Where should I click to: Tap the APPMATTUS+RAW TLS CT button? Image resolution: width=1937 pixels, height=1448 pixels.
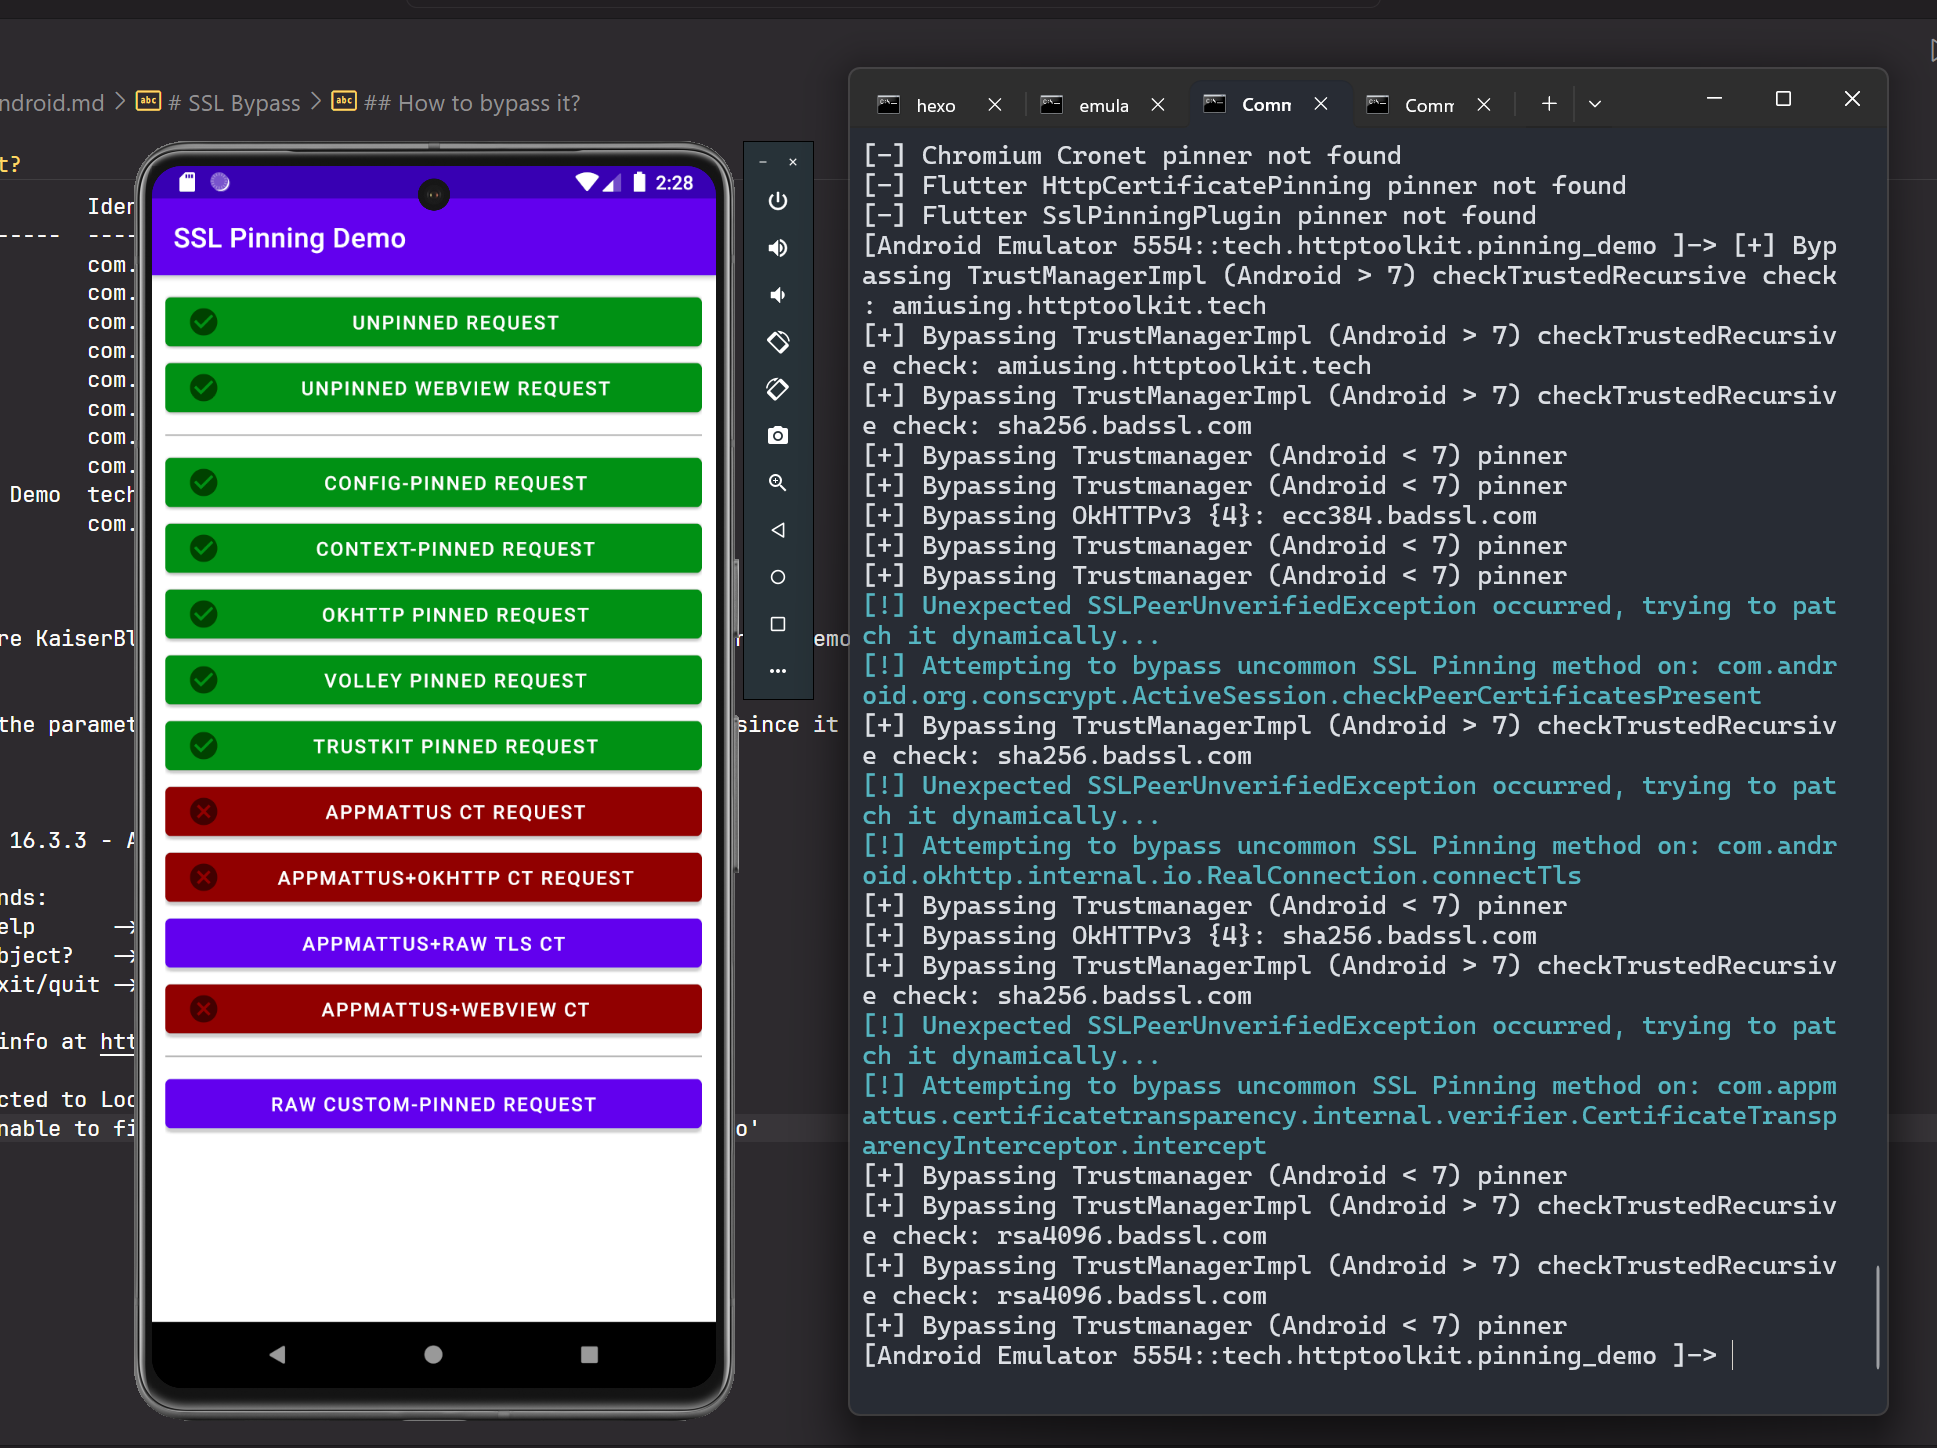pos(433,944)
